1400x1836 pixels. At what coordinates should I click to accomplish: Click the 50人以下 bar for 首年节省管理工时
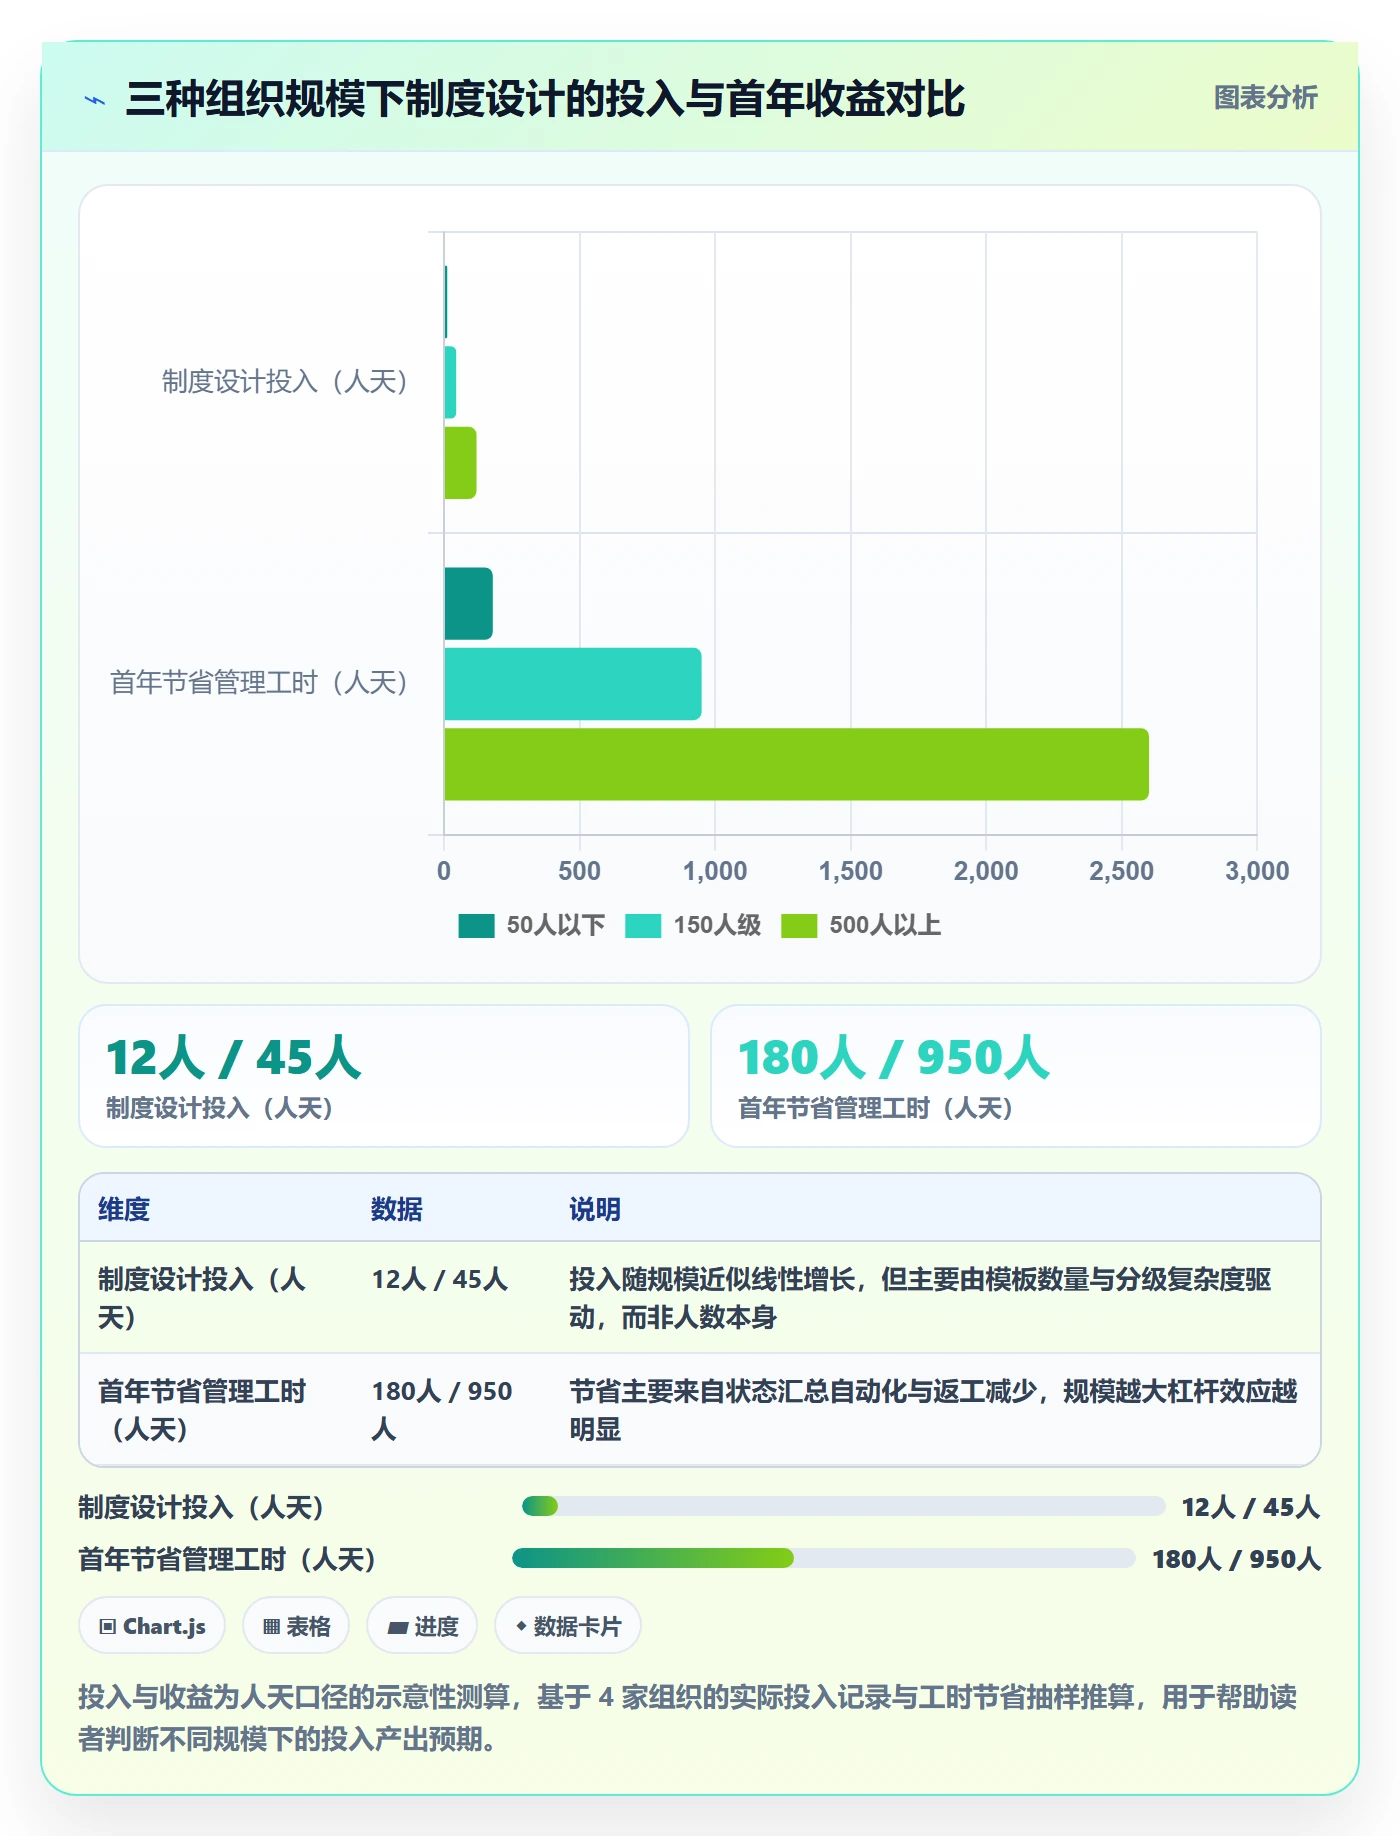(x=468, y=604)
